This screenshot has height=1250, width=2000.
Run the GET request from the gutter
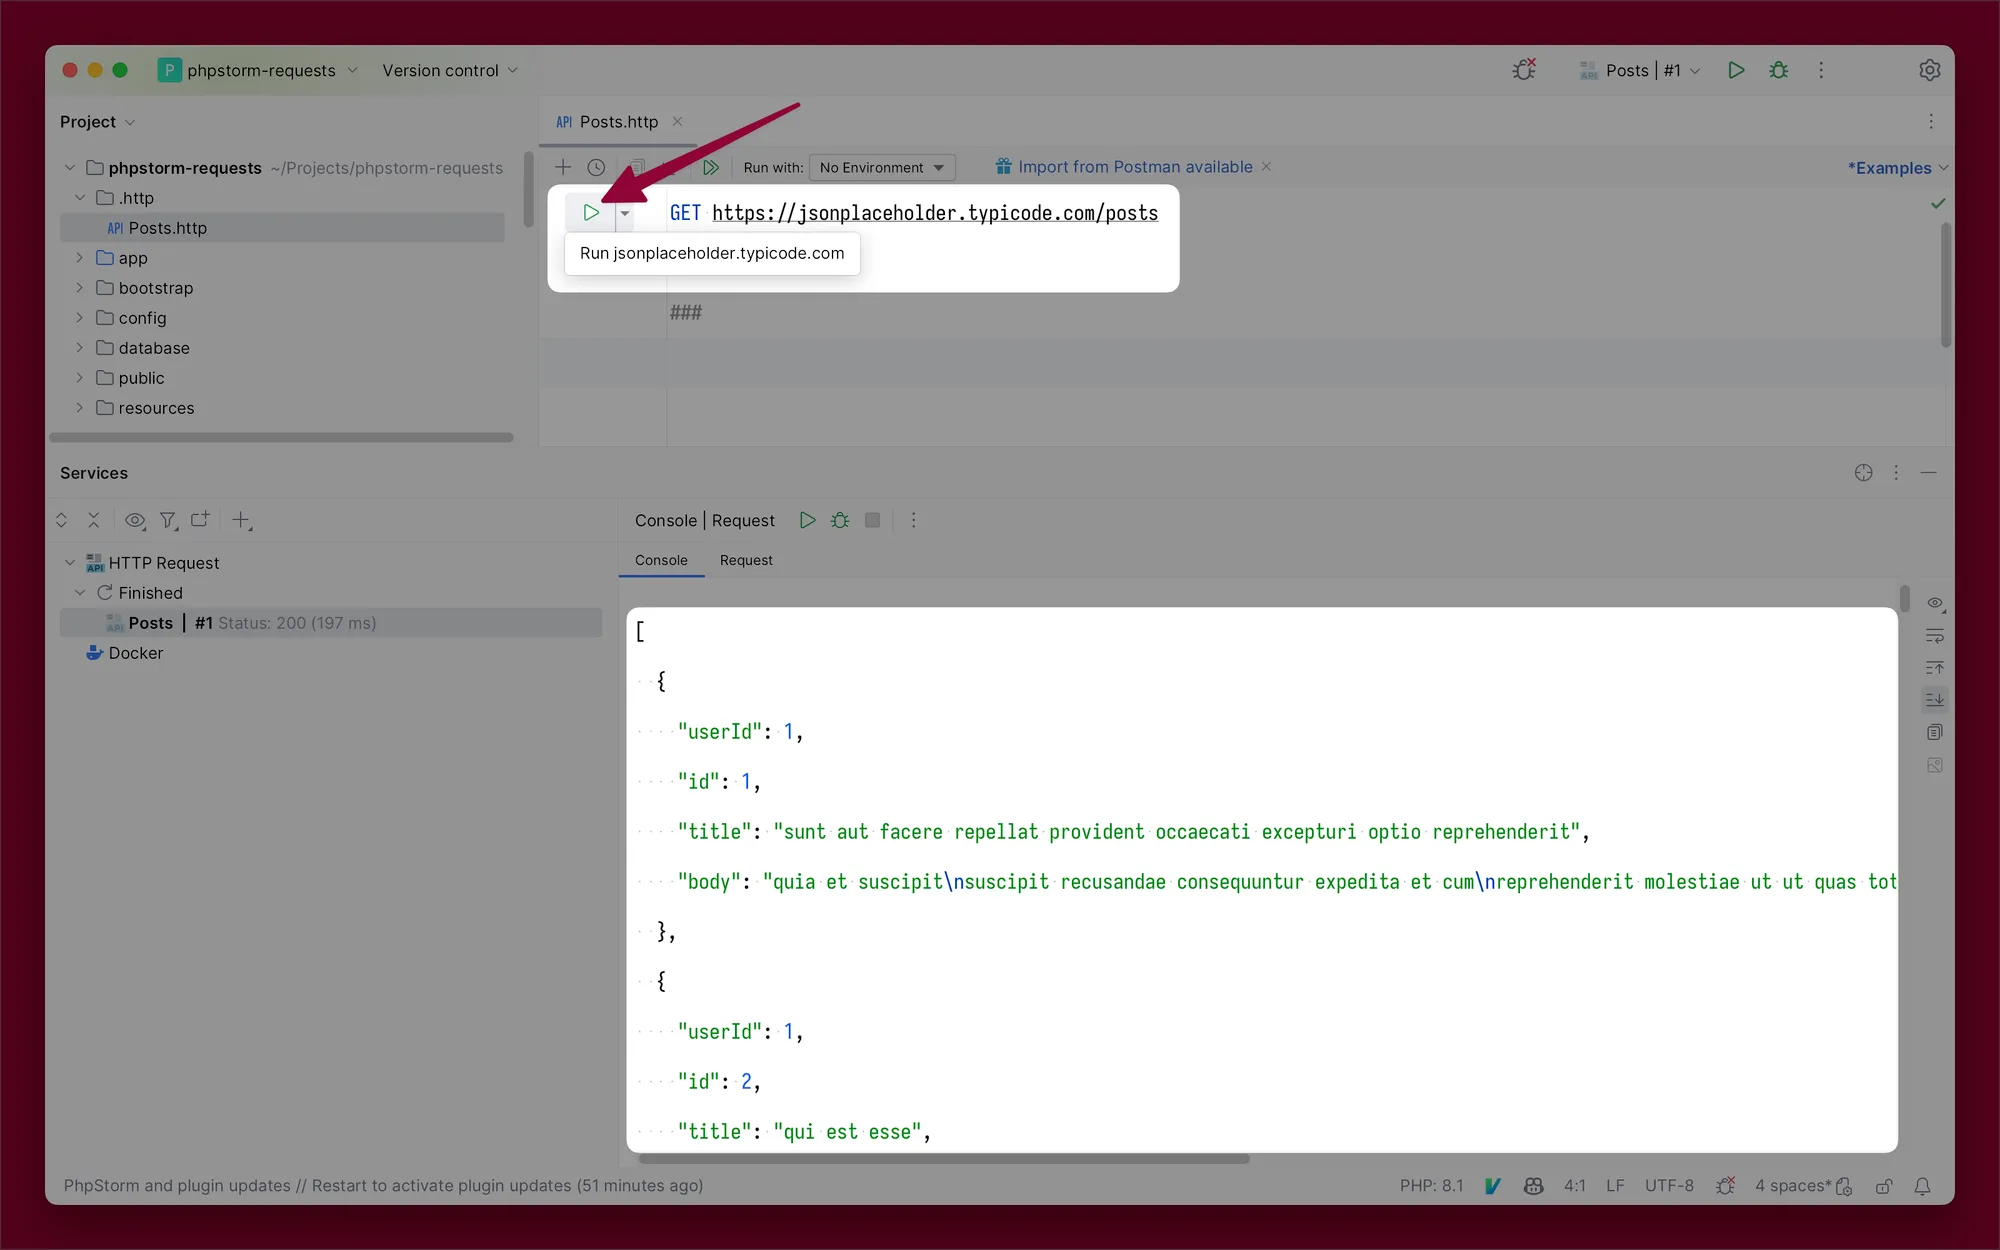tap(591, 212)
